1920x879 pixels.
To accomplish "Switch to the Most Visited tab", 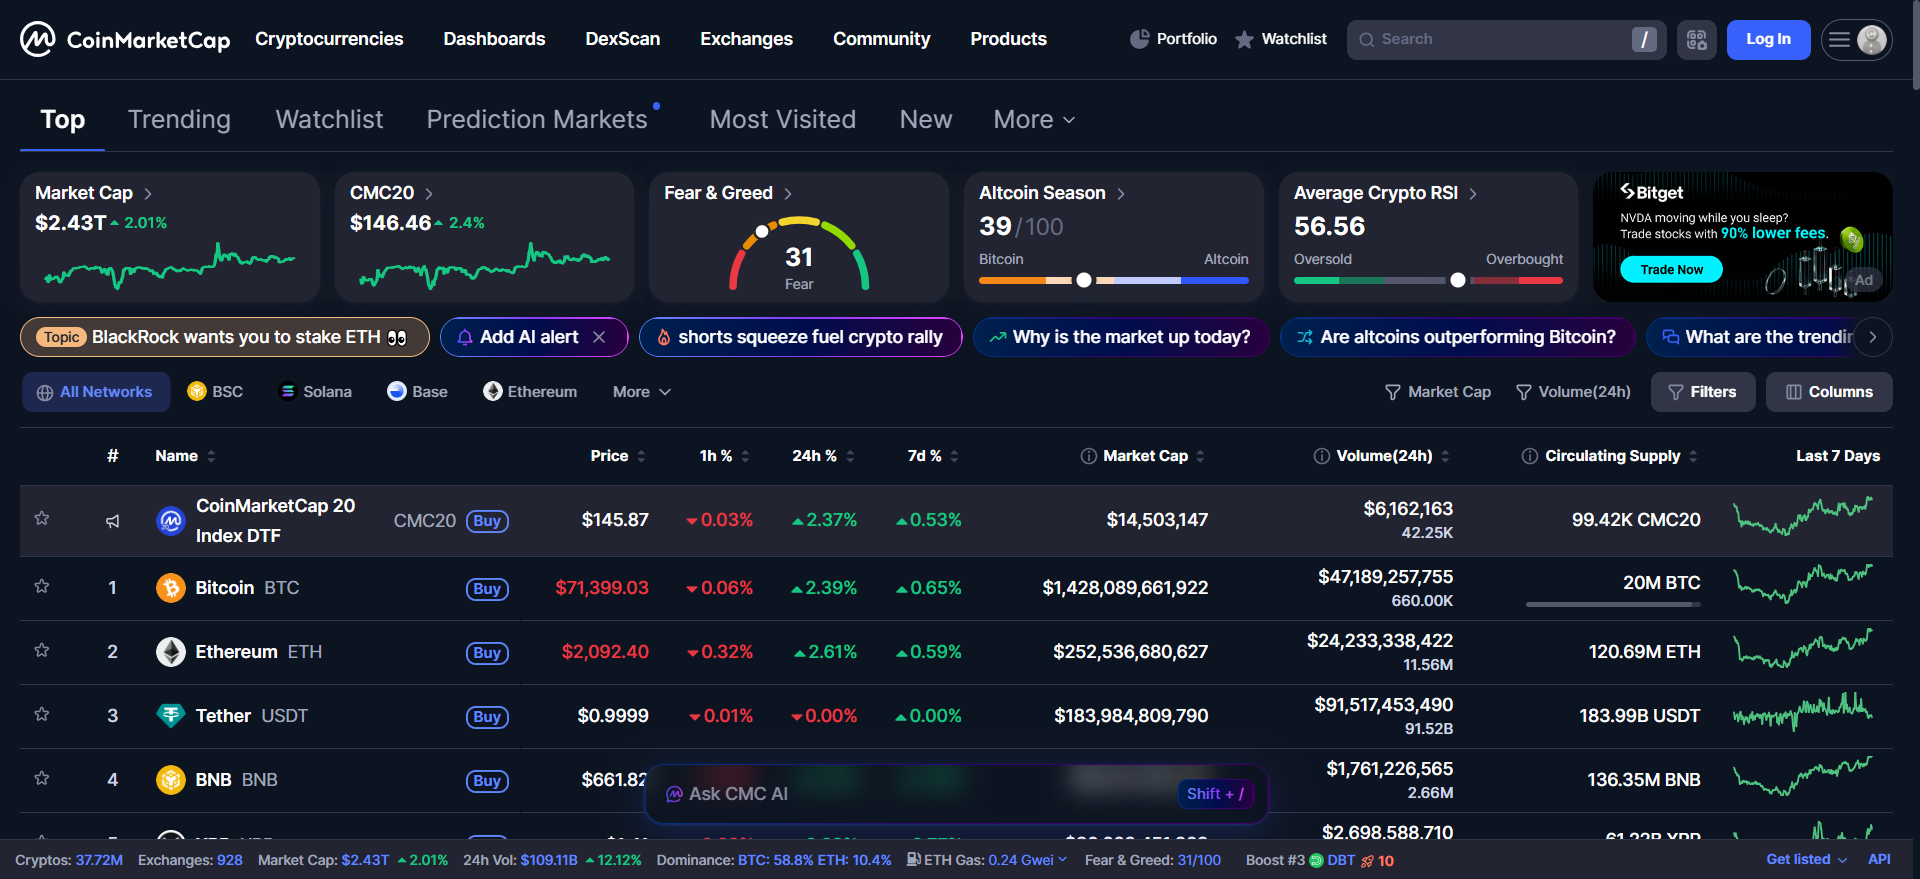I will 783,120.
